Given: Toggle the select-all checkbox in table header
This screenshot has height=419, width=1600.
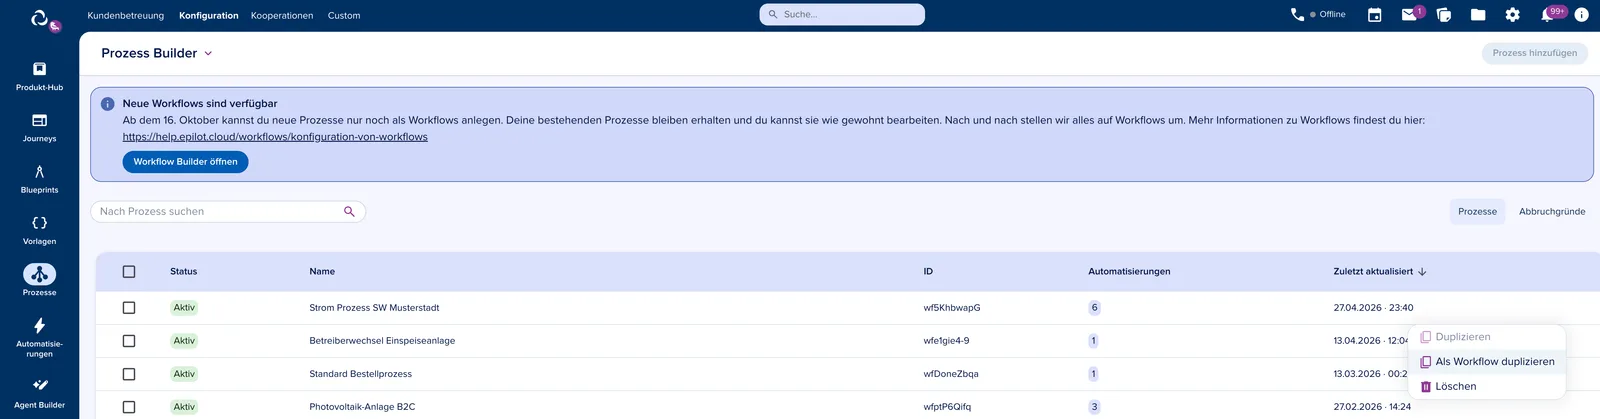Looking at the screenshot, I should (129, 272).
